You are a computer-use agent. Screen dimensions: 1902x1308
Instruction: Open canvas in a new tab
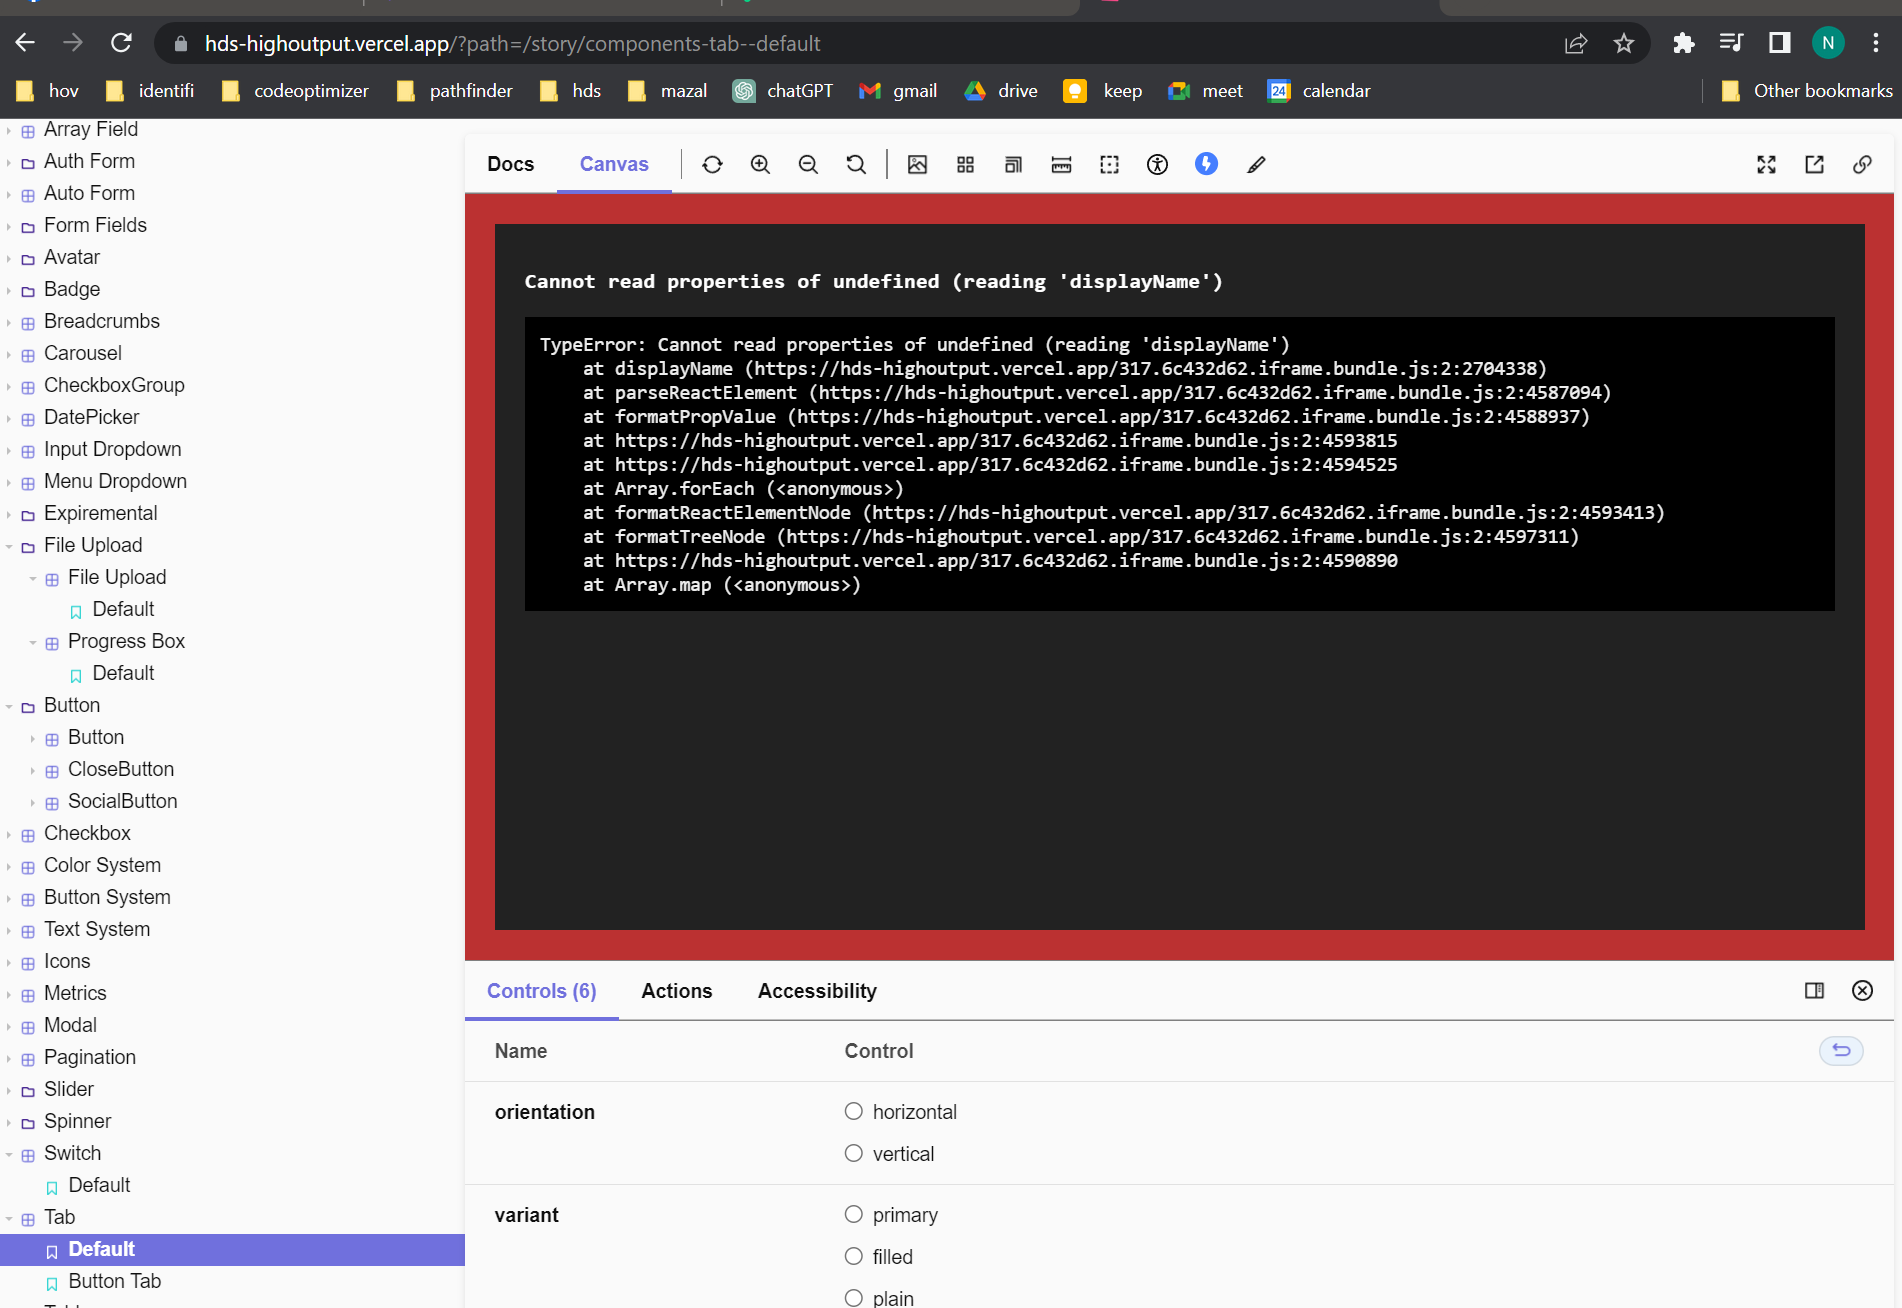click(x=1814, y=165)
